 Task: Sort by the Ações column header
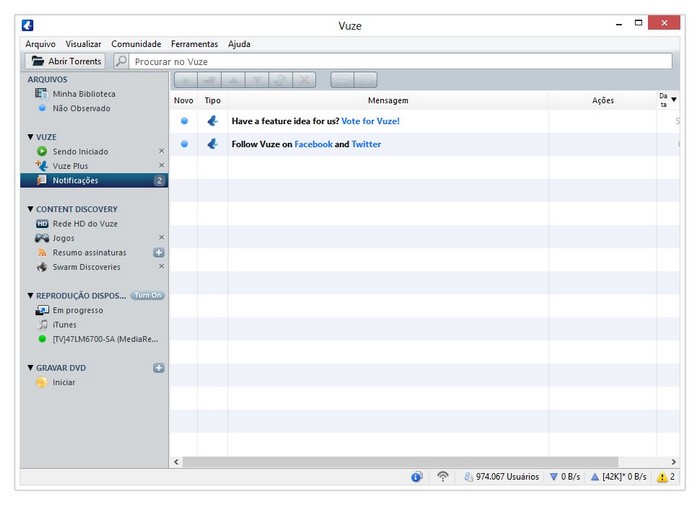603,100
